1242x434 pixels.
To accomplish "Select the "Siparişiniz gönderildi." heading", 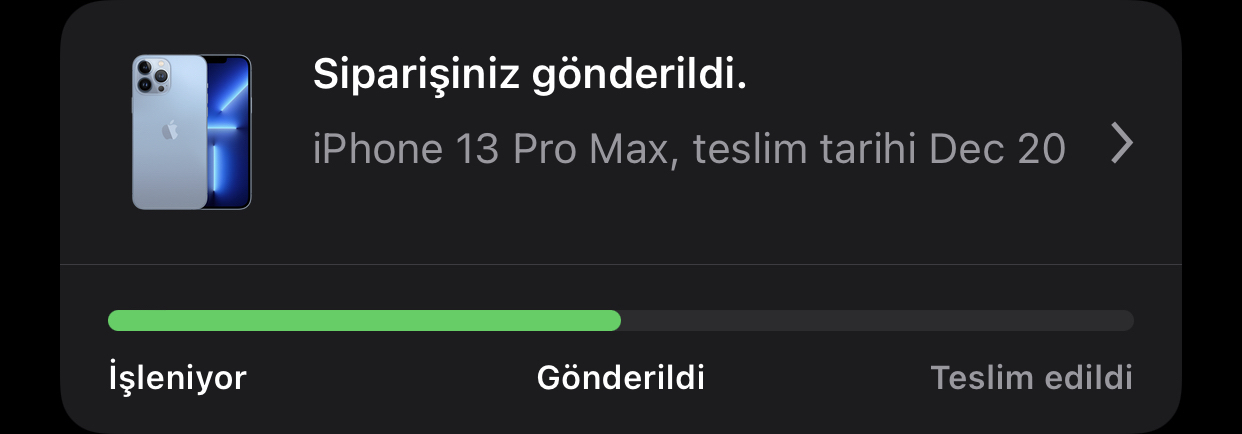I will pos(530,76).
